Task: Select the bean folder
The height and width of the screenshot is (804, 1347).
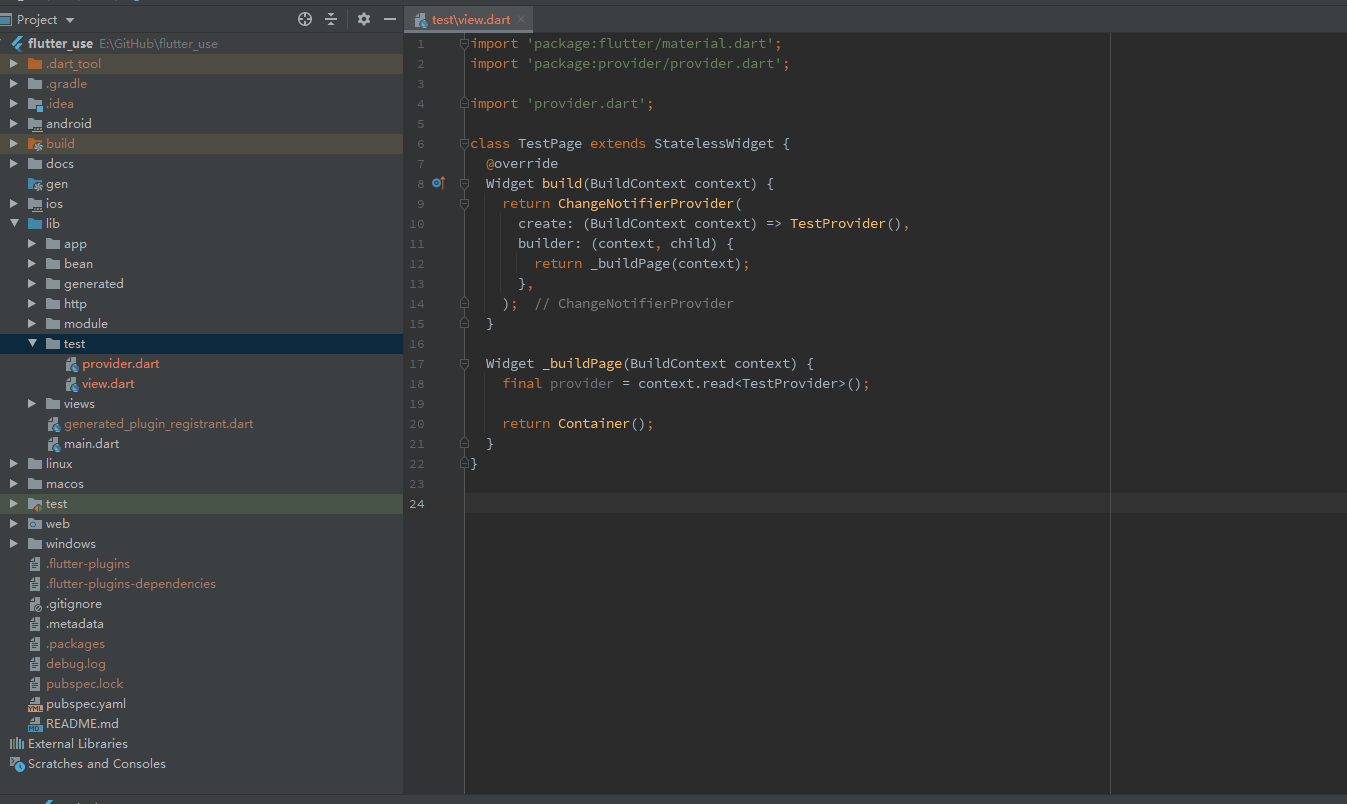Action: point(78,264)
